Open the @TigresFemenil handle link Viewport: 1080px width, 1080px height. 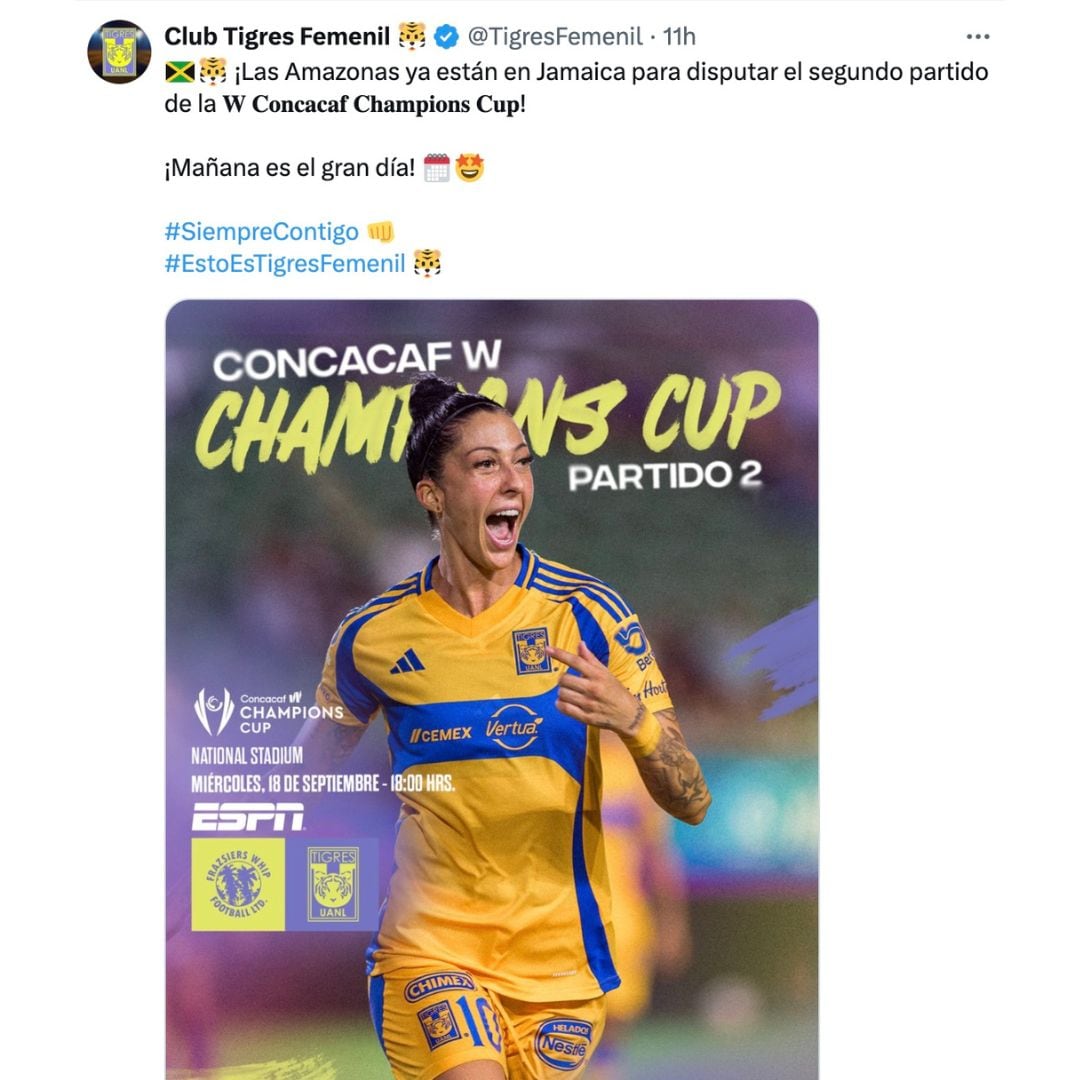pyautogui.click(x=554, y=37)
